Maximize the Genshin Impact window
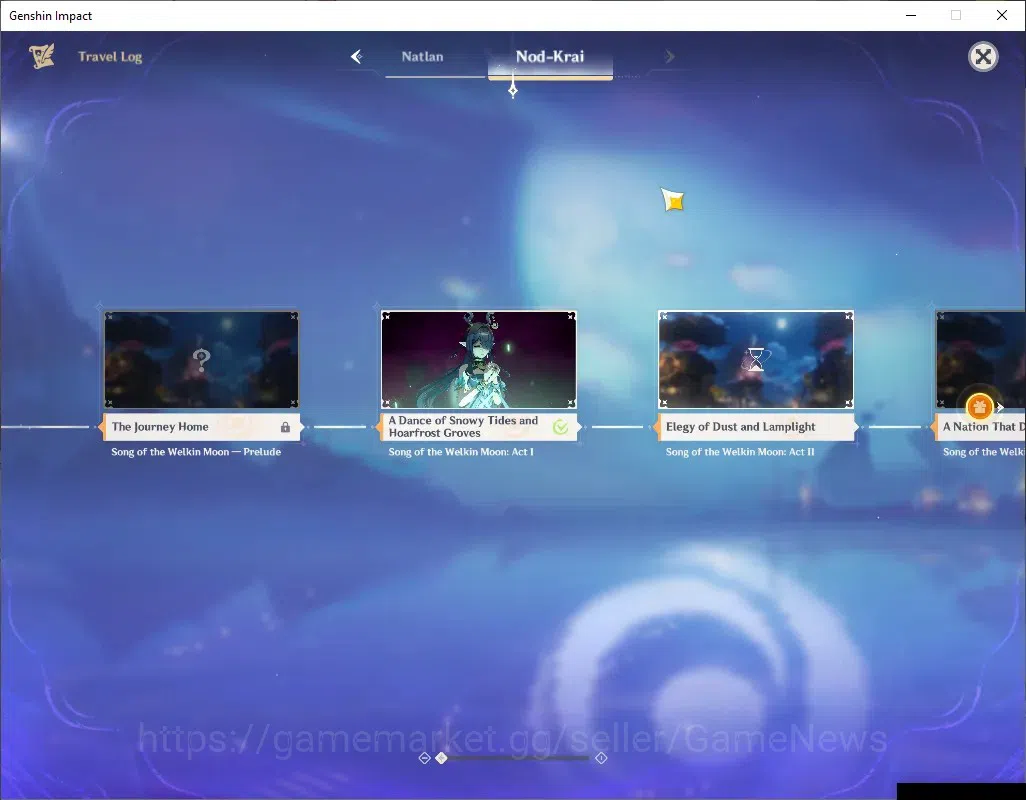The width and height of the screenshot is (1026, 800). 956,15
